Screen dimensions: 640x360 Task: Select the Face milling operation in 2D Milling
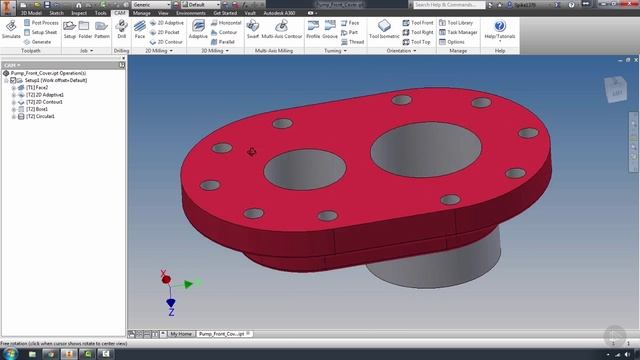[x=140, y=29]
